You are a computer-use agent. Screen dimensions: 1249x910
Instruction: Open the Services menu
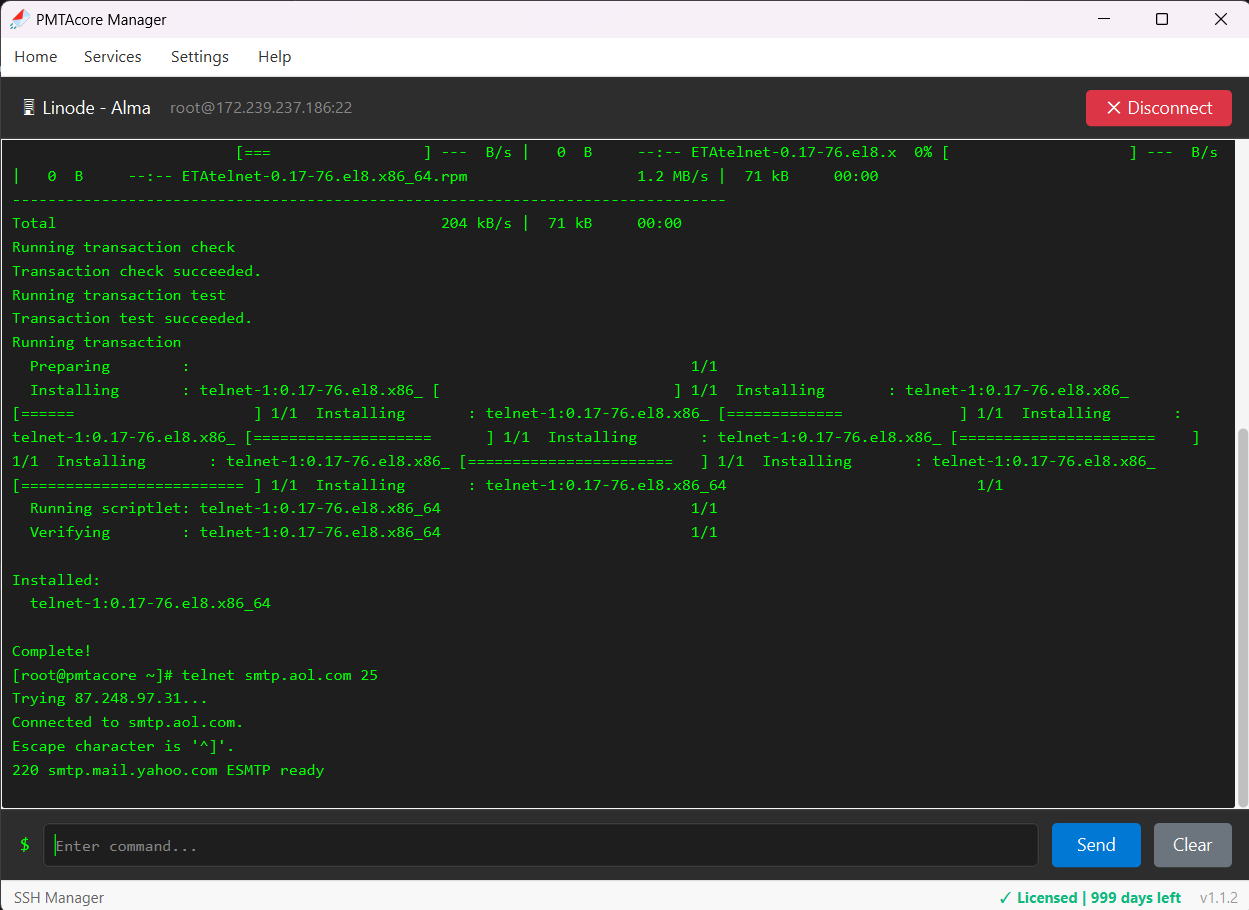click(112, 57)
